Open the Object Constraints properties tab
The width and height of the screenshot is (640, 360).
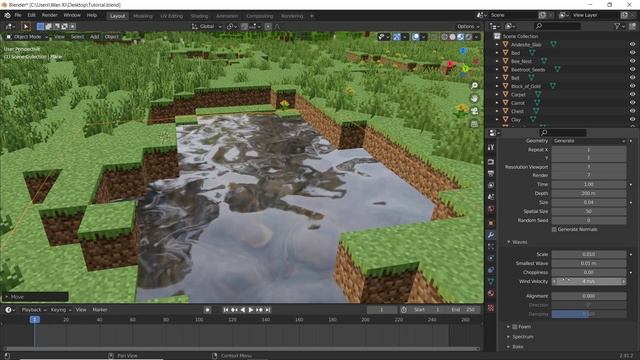pyautogui.click(x=491, y=270)
